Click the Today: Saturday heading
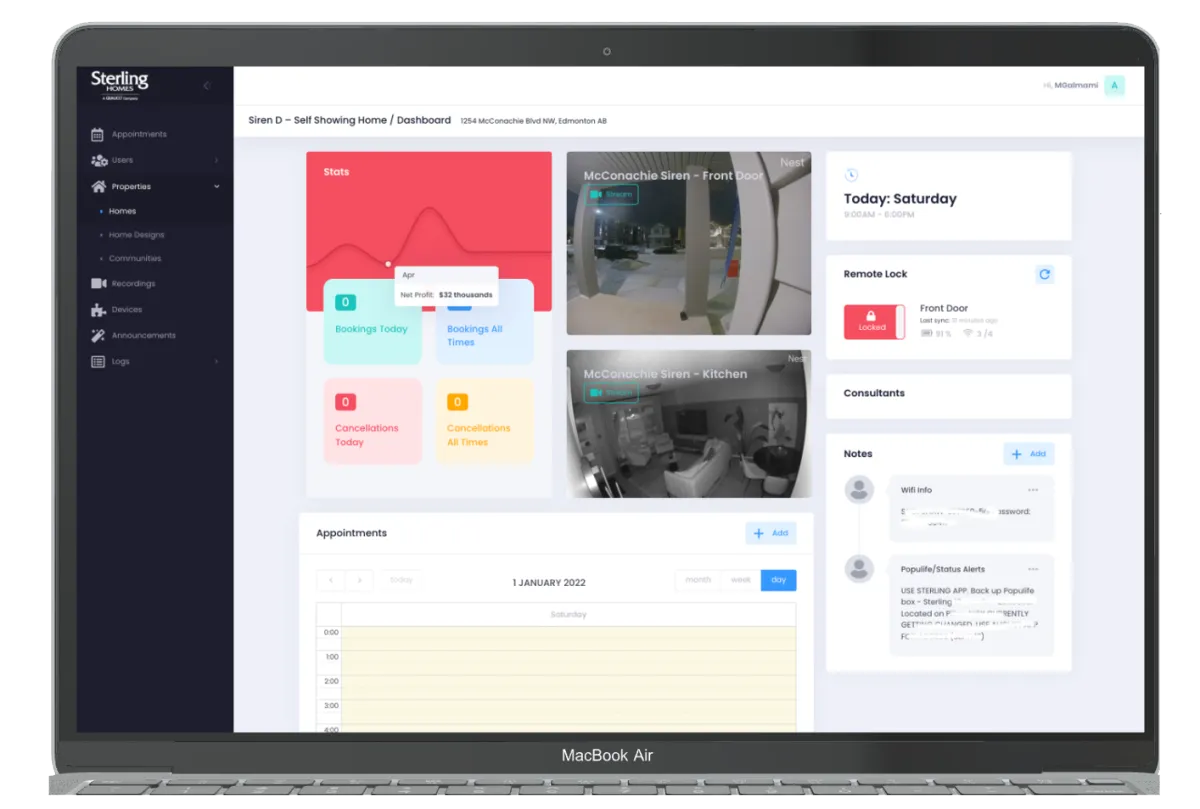Screen dimensions: 1200x809 coord(900,199)
